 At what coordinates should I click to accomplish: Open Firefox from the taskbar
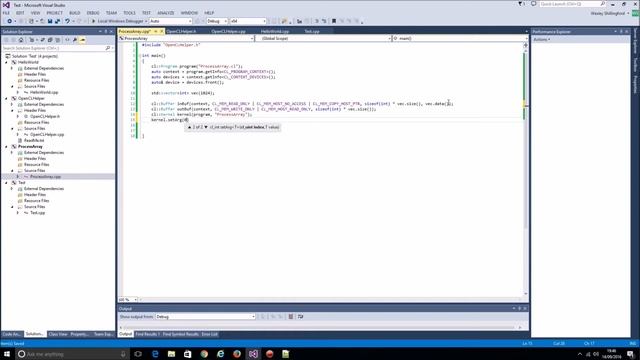pyautogui.click(x=237, y=354)
